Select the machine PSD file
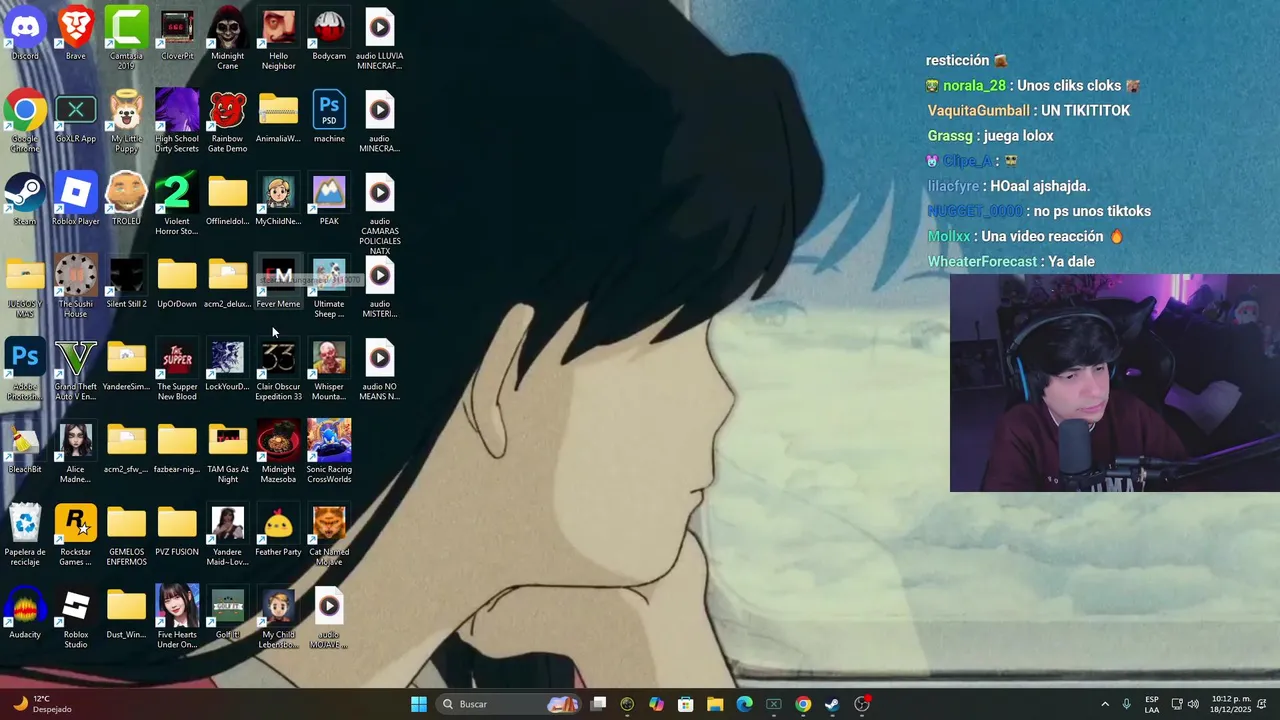Screen dimensions: 1280x720 click(x=329, y=118)
